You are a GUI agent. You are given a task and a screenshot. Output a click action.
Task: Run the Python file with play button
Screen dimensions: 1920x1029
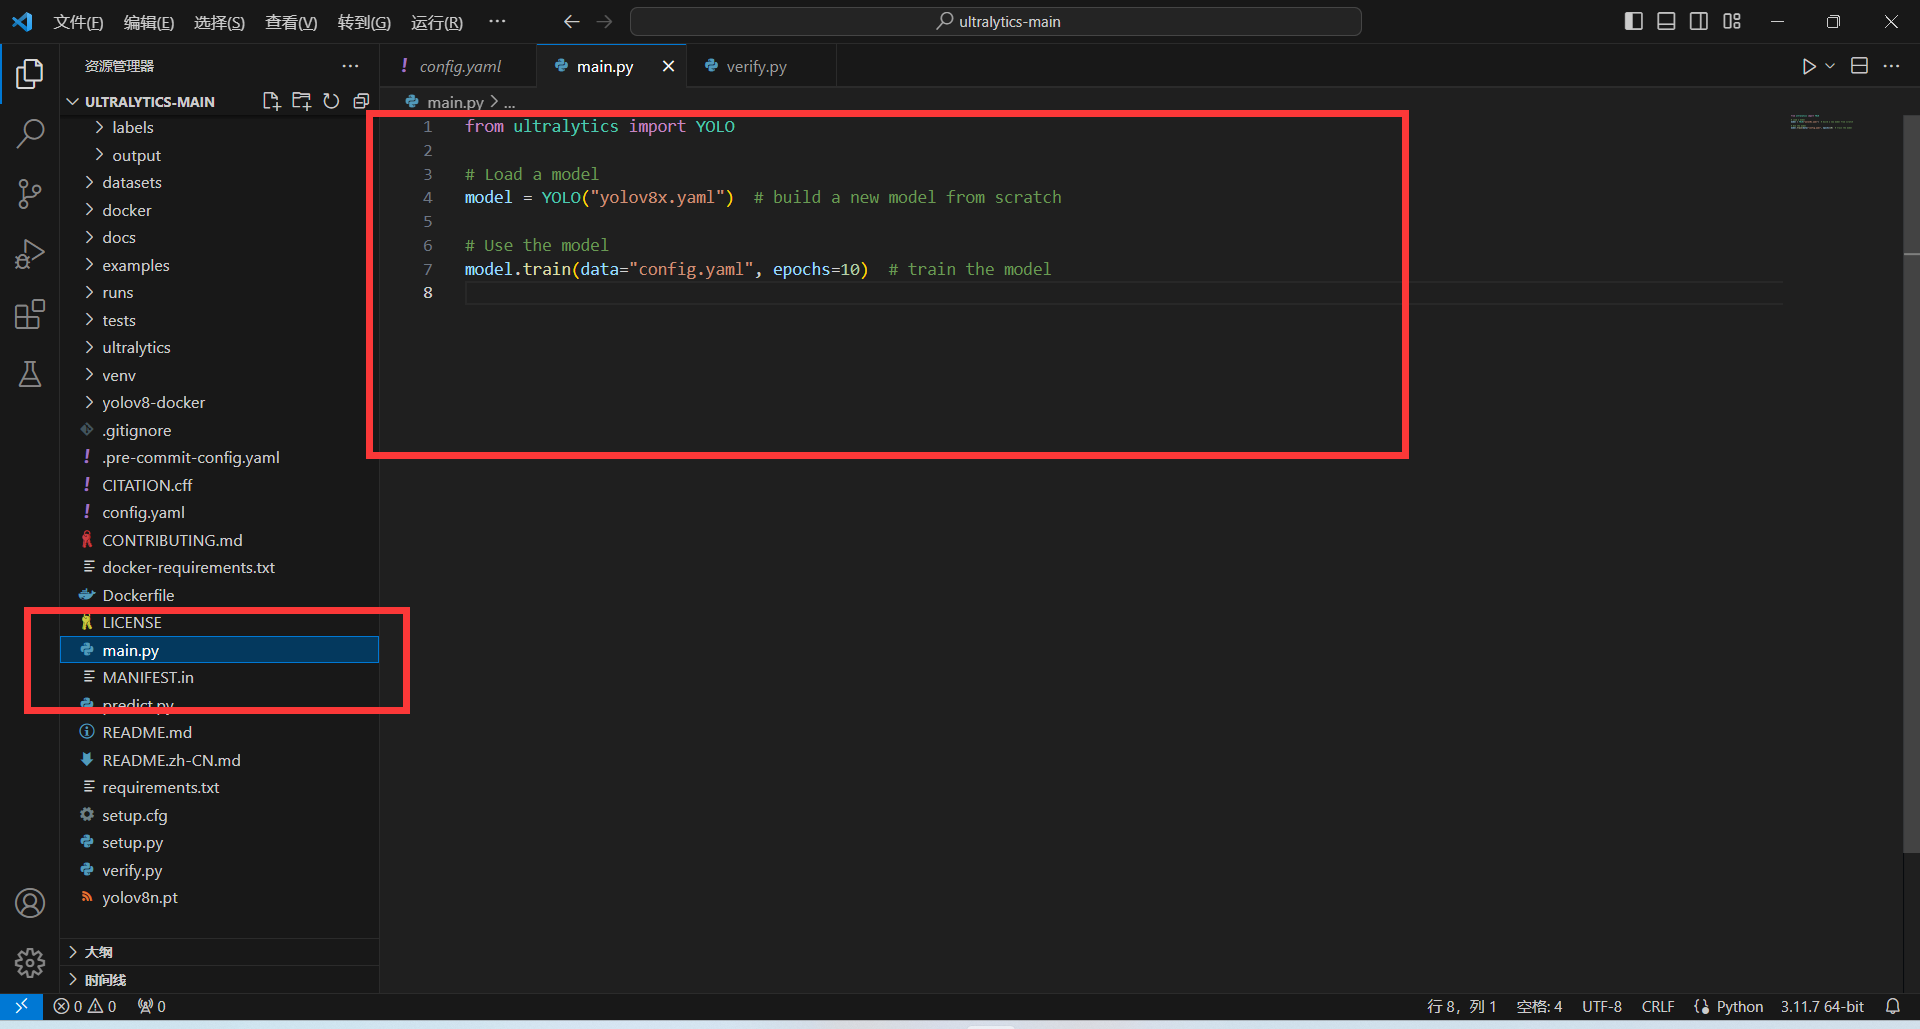[x=1808, y=66]
